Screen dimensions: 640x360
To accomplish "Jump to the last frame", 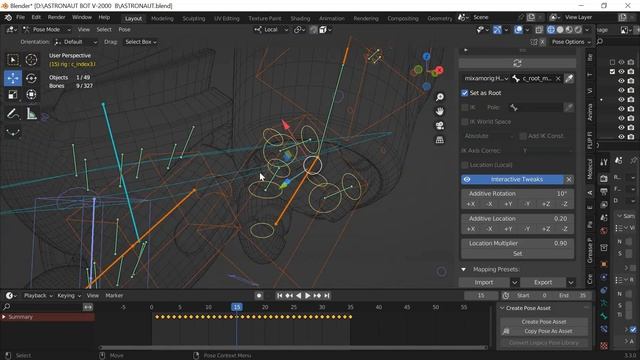I will (x=327, y=296).
